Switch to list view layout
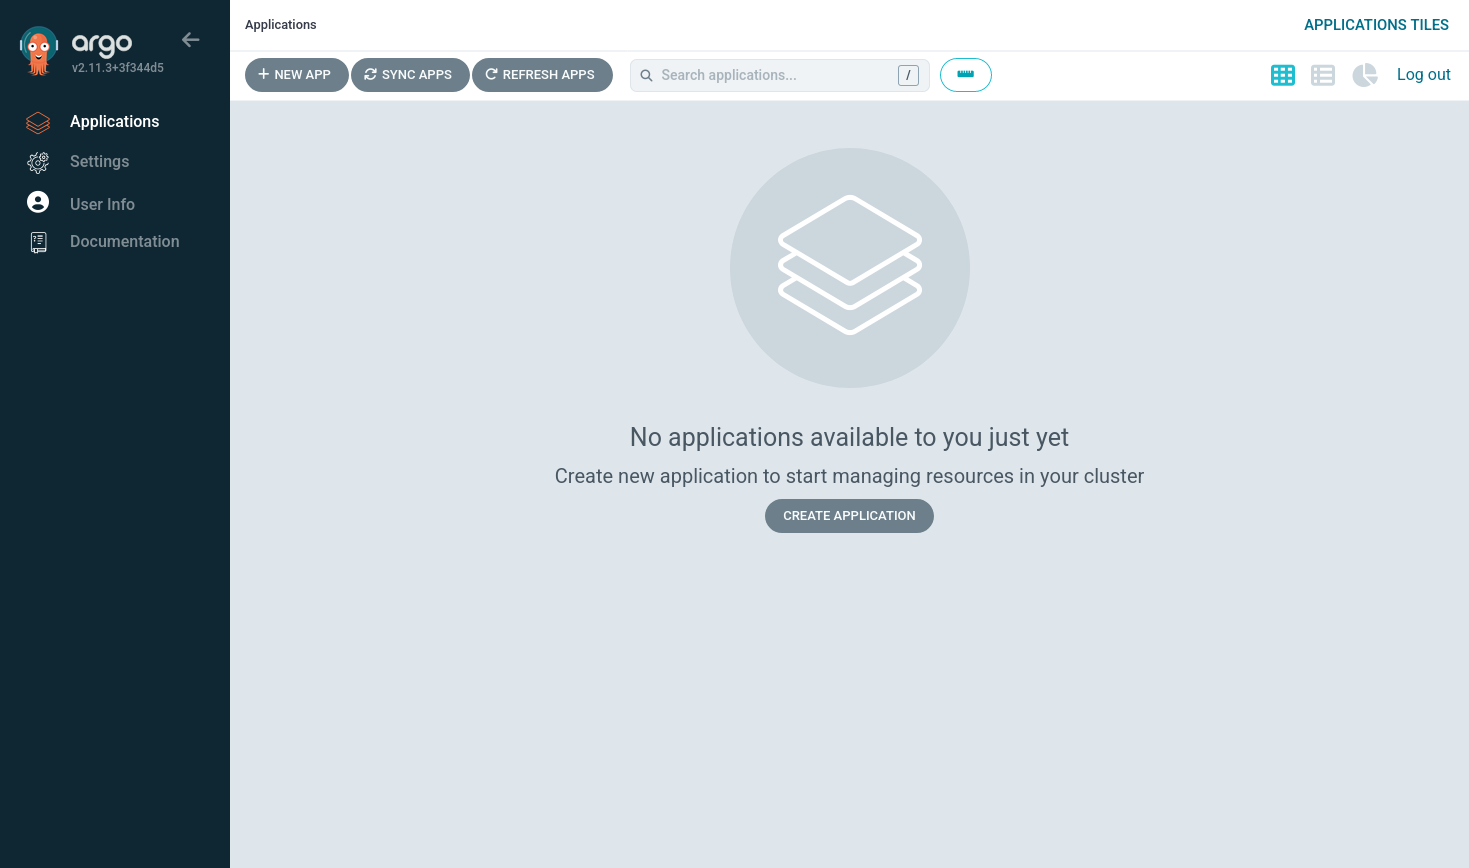Viewport: 1469px width, 868px height. click(1323, 75)
